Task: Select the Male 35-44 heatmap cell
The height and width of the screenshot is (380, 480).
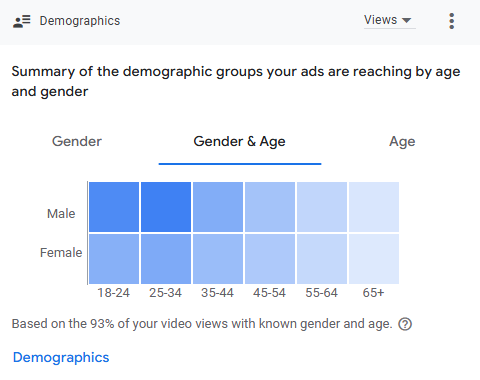Action: [x=218, y=207]
